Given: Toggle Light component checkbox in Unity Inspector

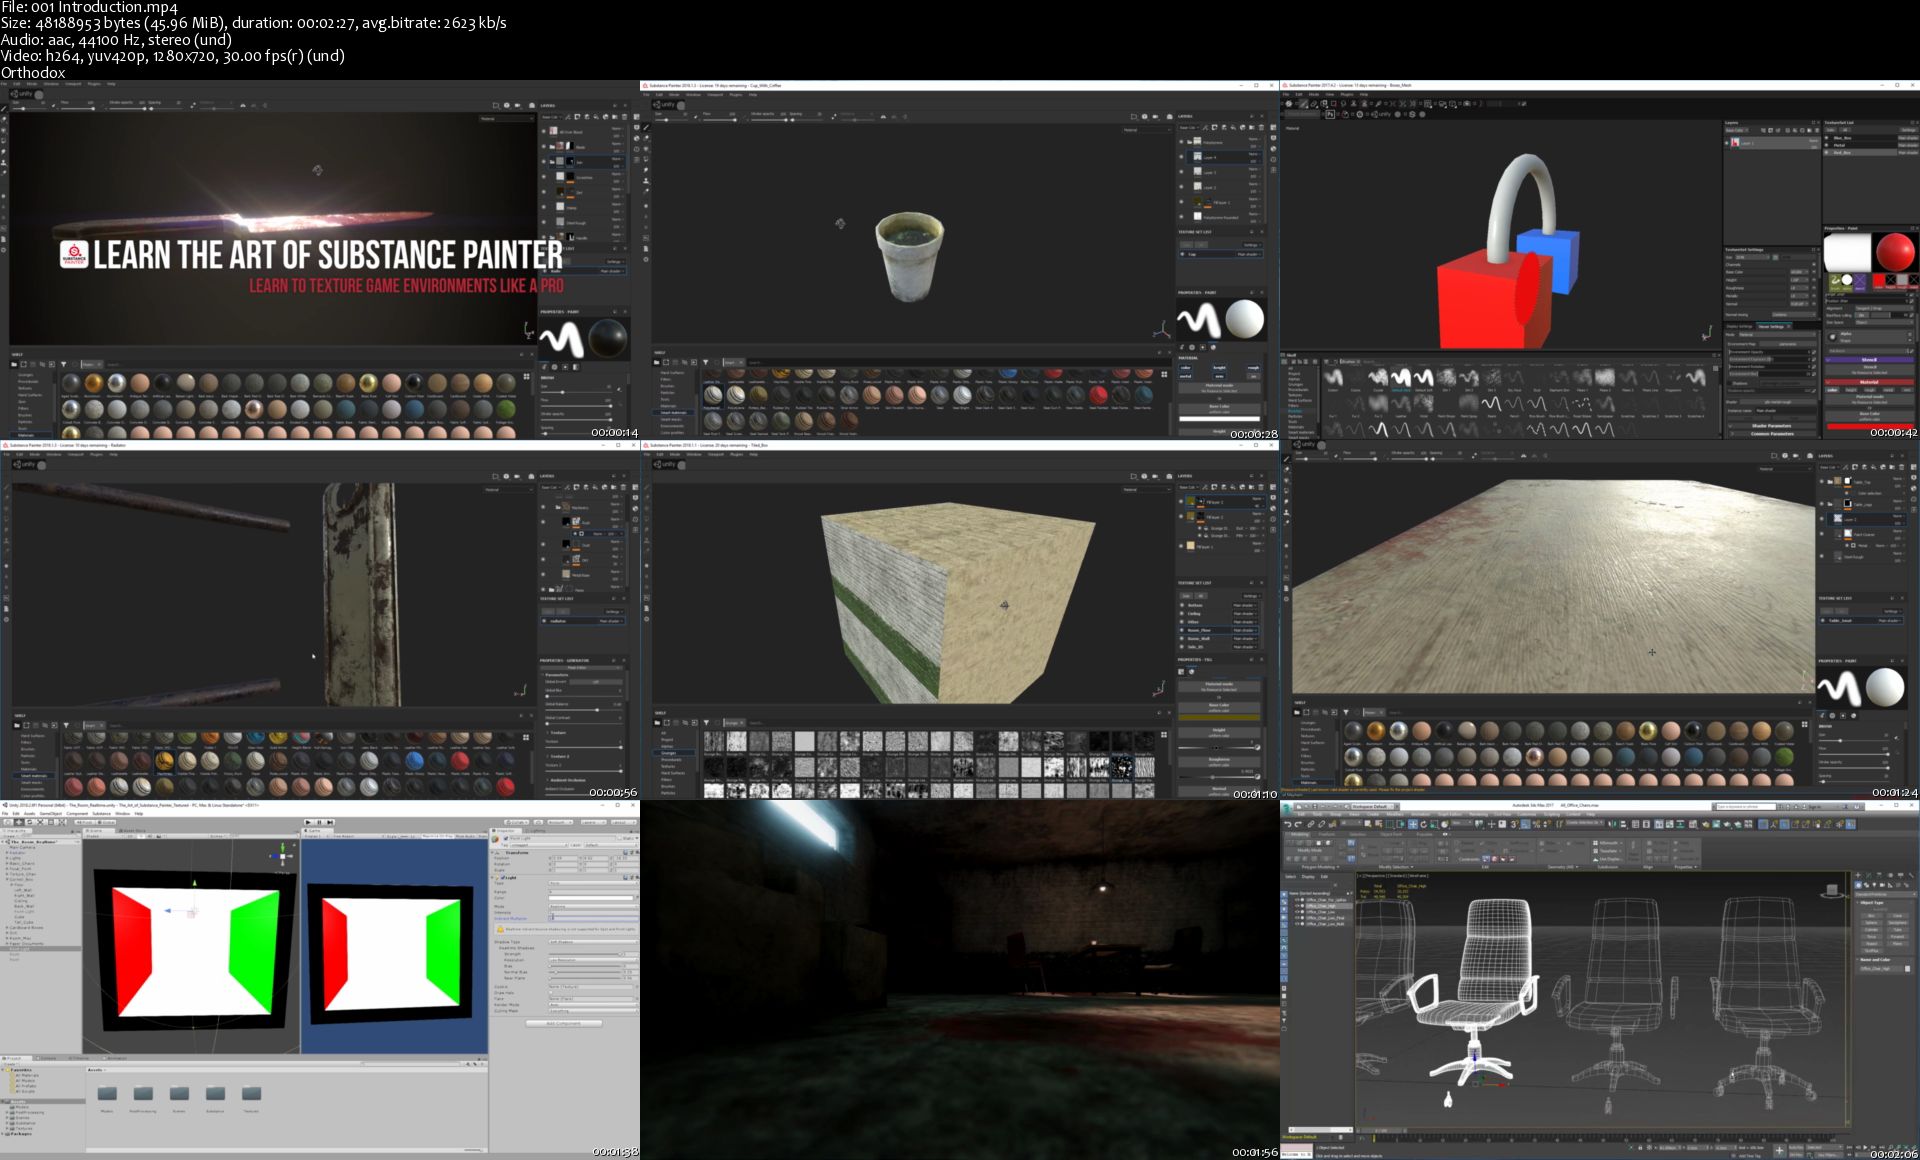Looking at the screenshot, I should tap(503, 877).
